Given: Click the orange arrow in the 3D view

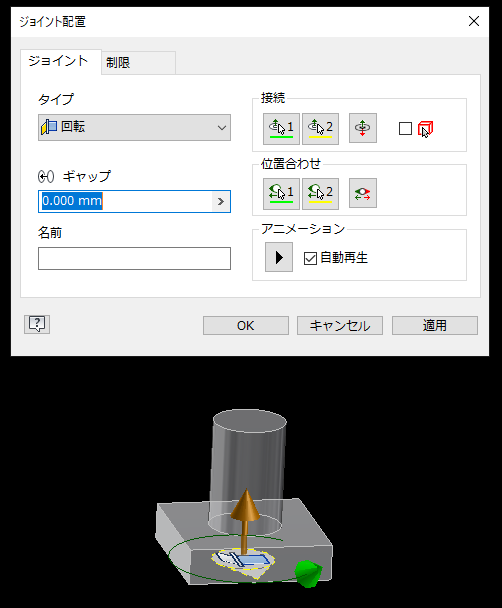Looking at the screenshot, I should click(245, 520).
